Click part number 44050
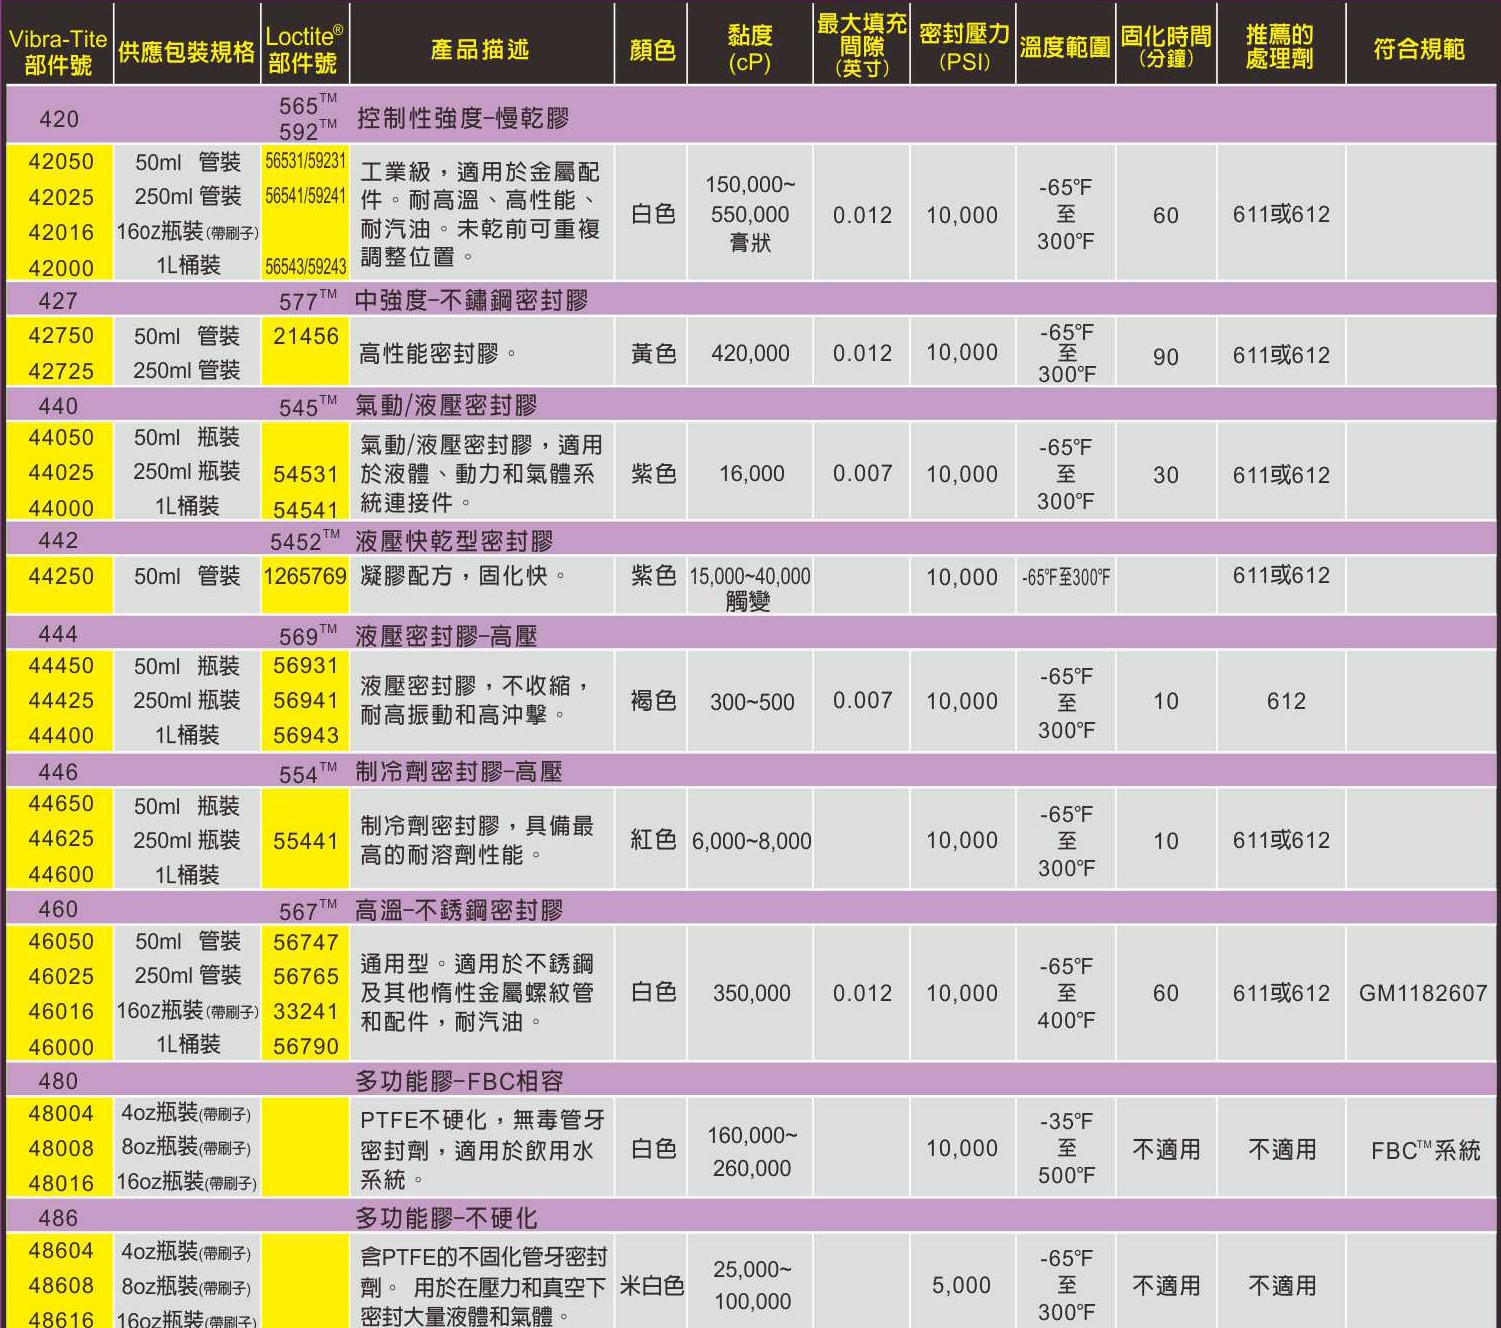 point(61,437)
